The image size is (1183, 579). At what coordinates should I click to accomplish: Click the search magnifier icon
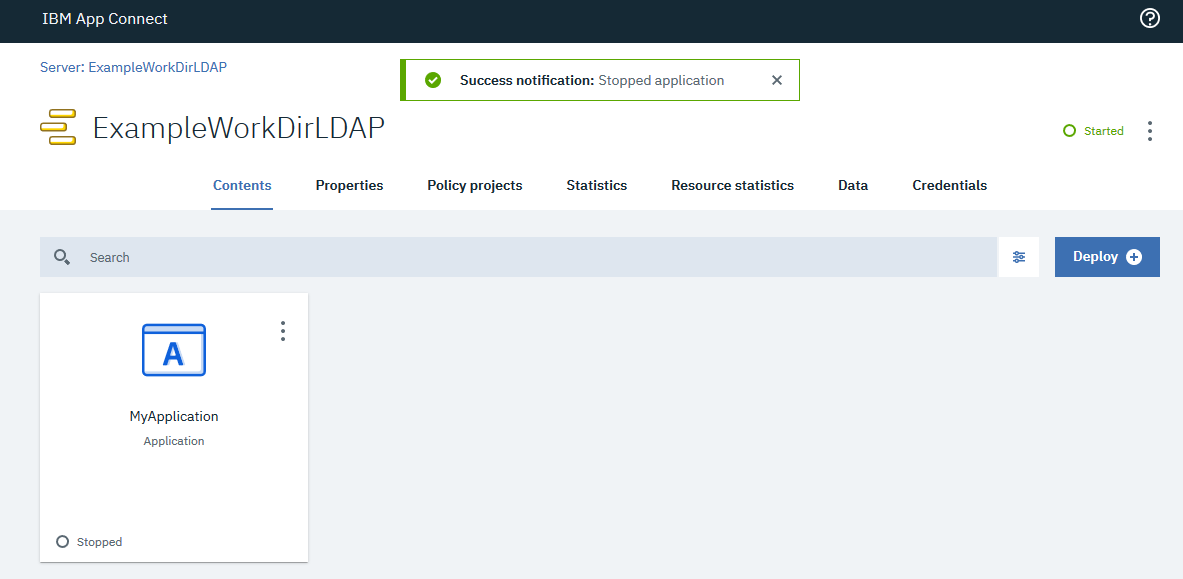62,257
